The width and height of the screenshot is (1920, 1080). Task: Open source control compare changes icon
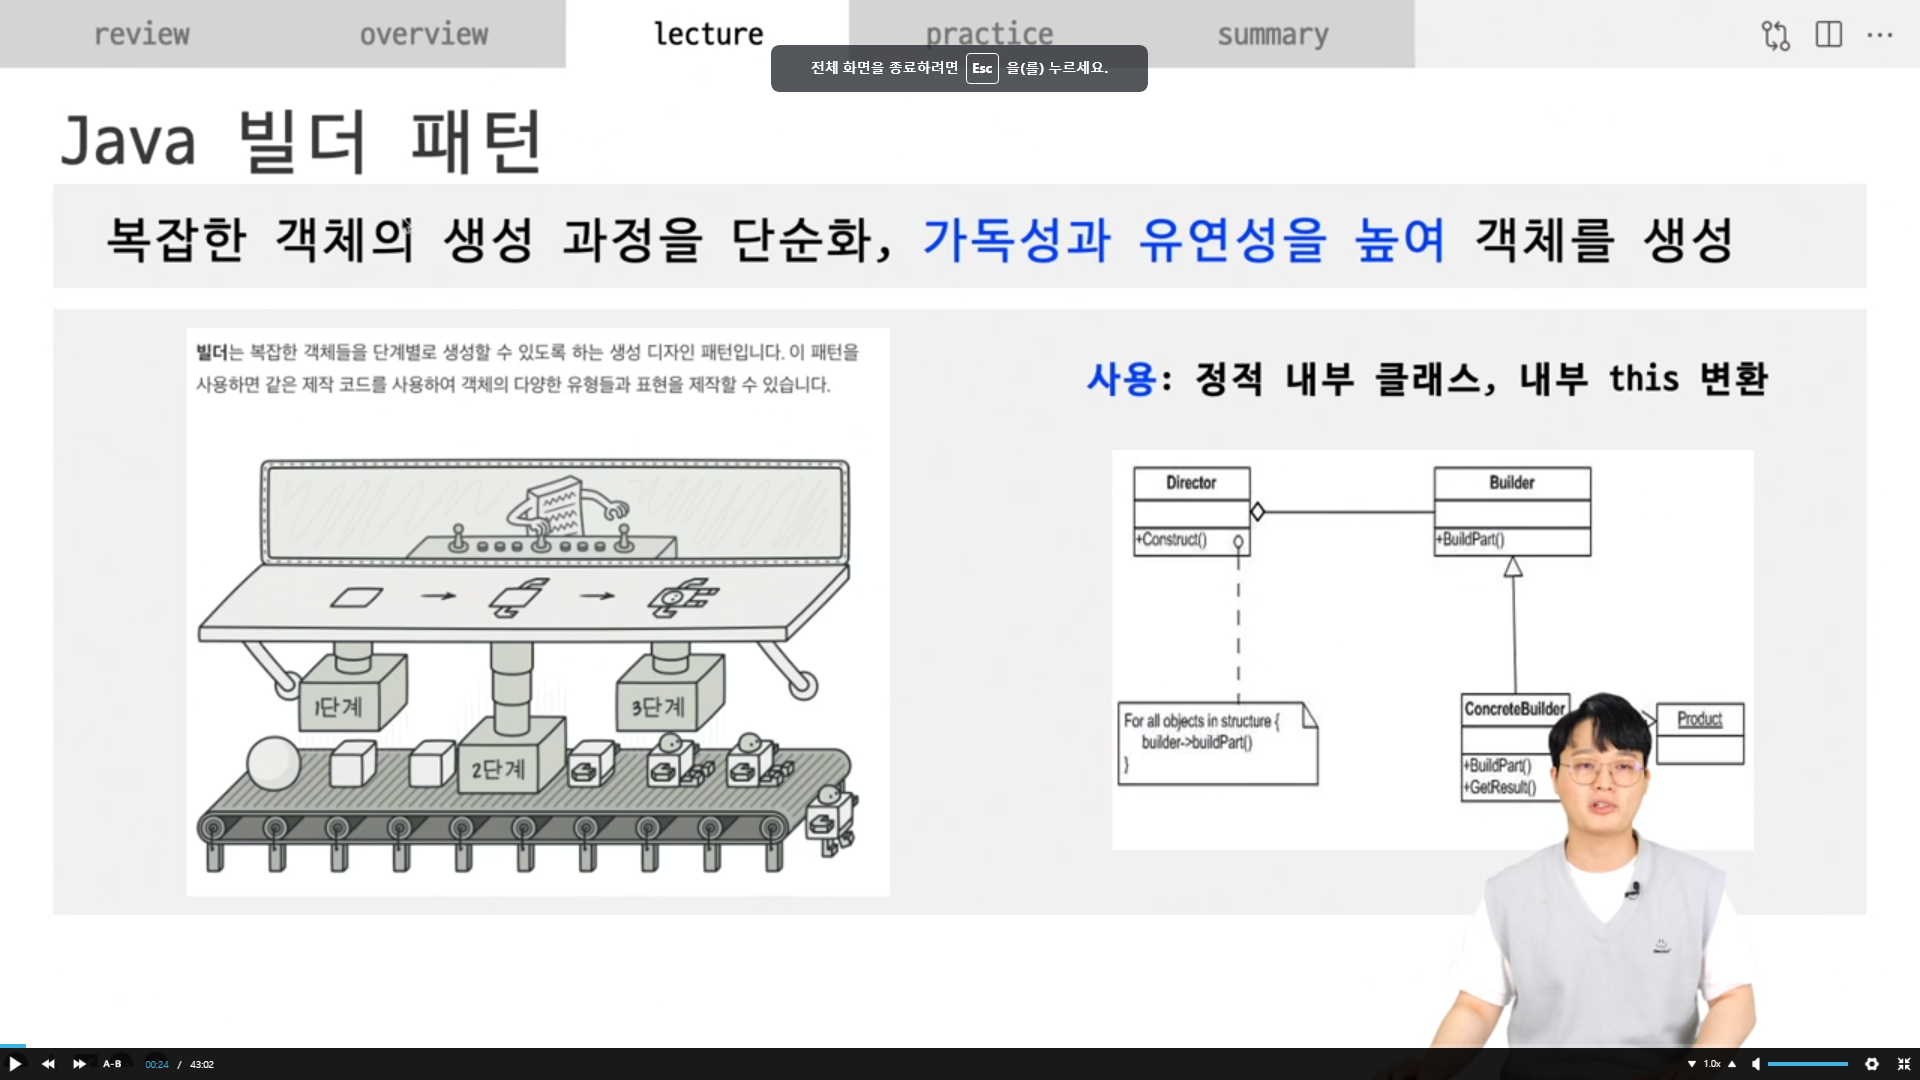click(x=1776, y=35)
